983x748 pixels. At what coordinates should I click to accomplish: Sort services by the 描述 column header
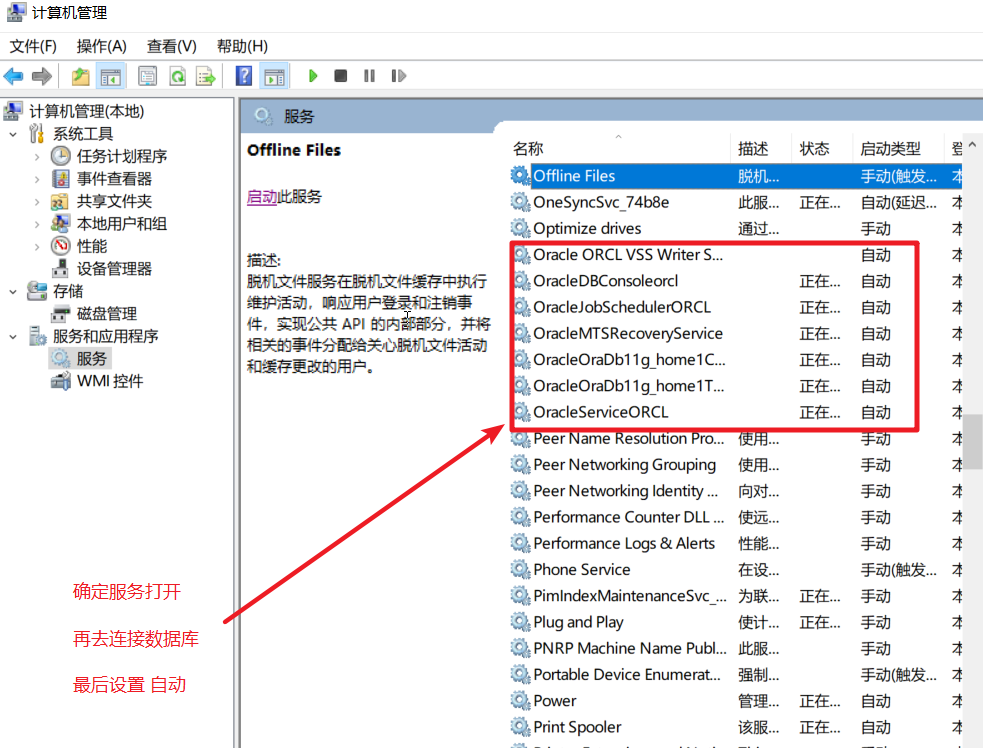[x=761, y=149]
